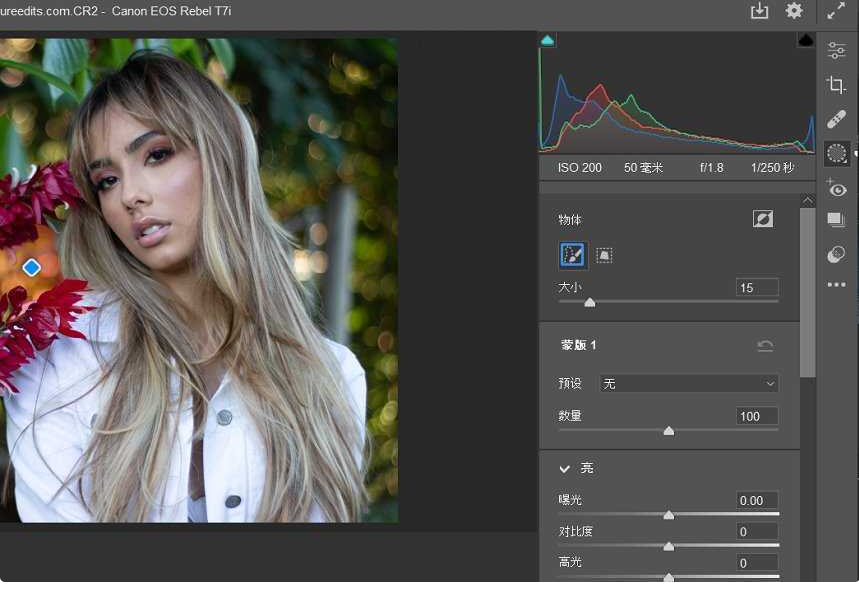Screen dimensions: 859x591
Task: Collapse the 亮 adjustments section
Action: point(565,468)
